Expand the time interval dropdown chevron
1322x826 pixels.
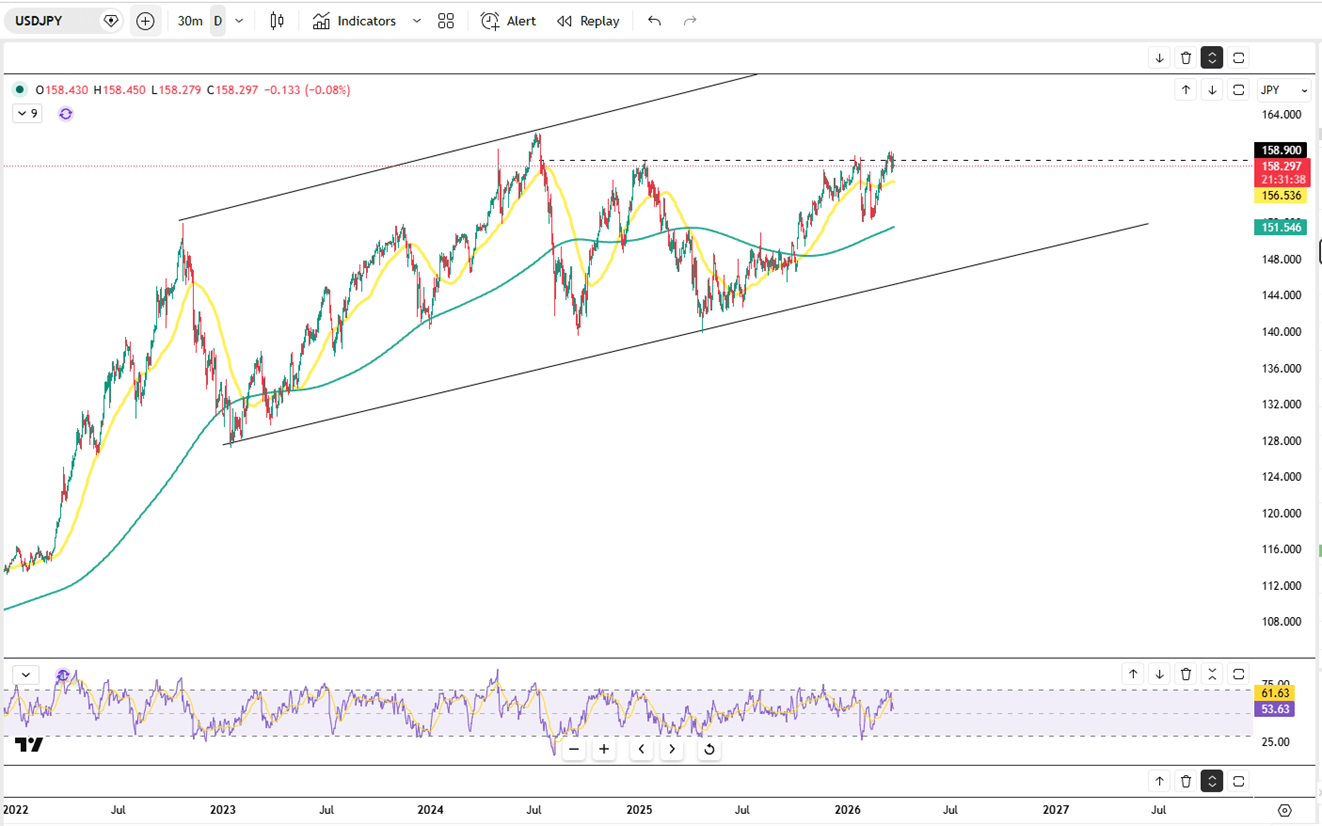(239, 21)
